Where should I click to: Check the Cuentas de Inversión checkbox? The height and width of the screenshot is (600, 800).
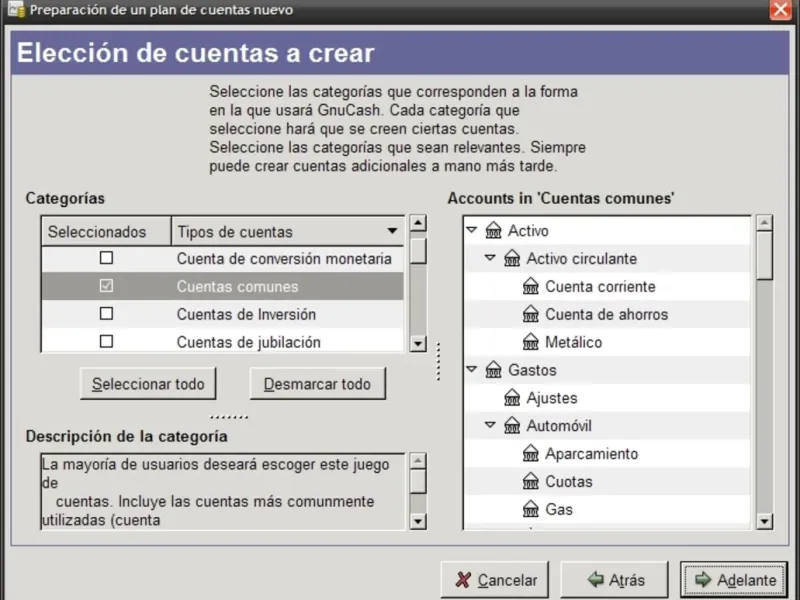(106, 314)
